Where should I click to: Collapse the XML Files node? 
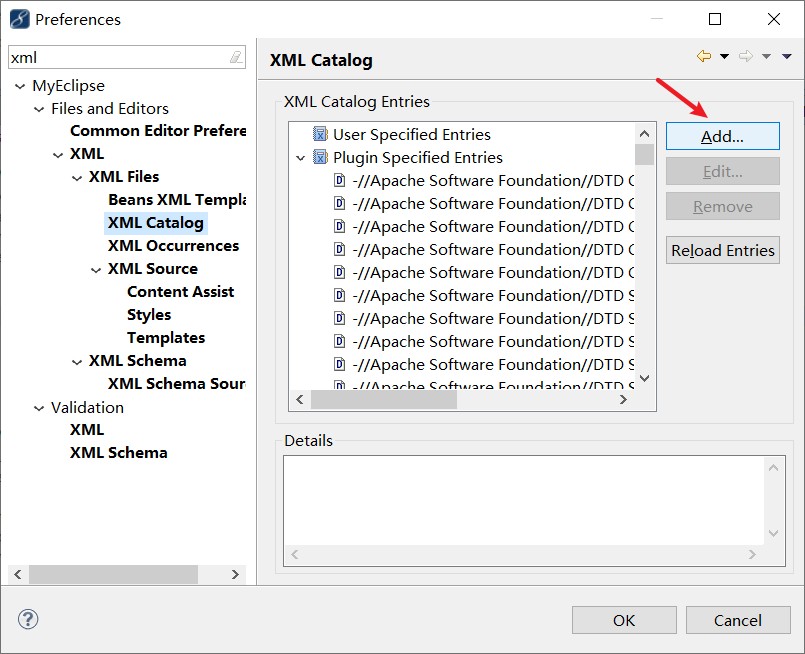tap(77, 178)
